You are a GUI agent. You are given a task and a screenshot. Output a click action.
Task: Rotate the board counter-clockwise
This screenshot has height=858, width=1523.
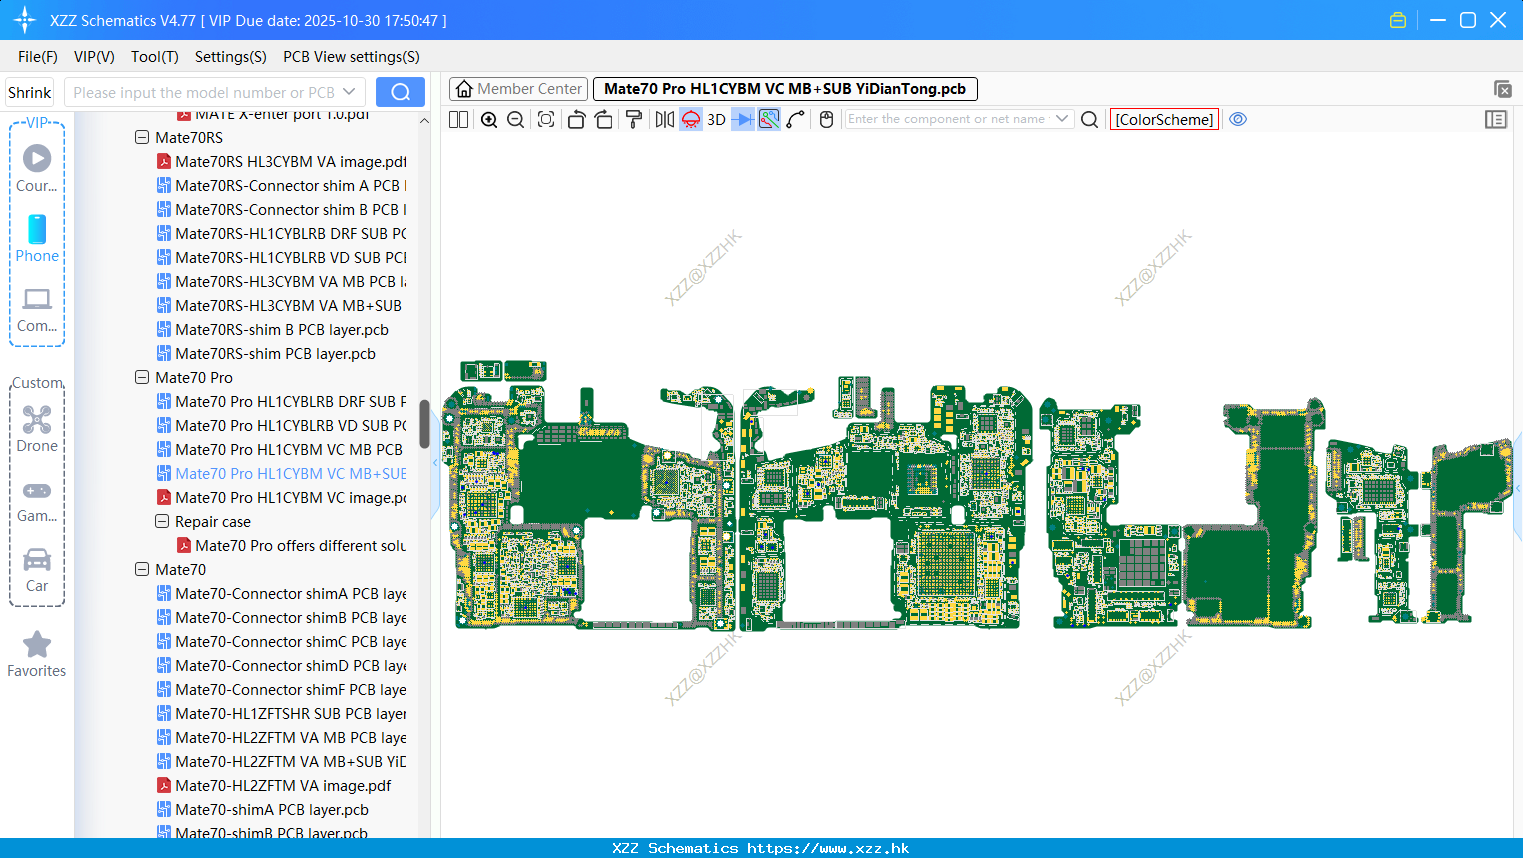tap(576, 119)
